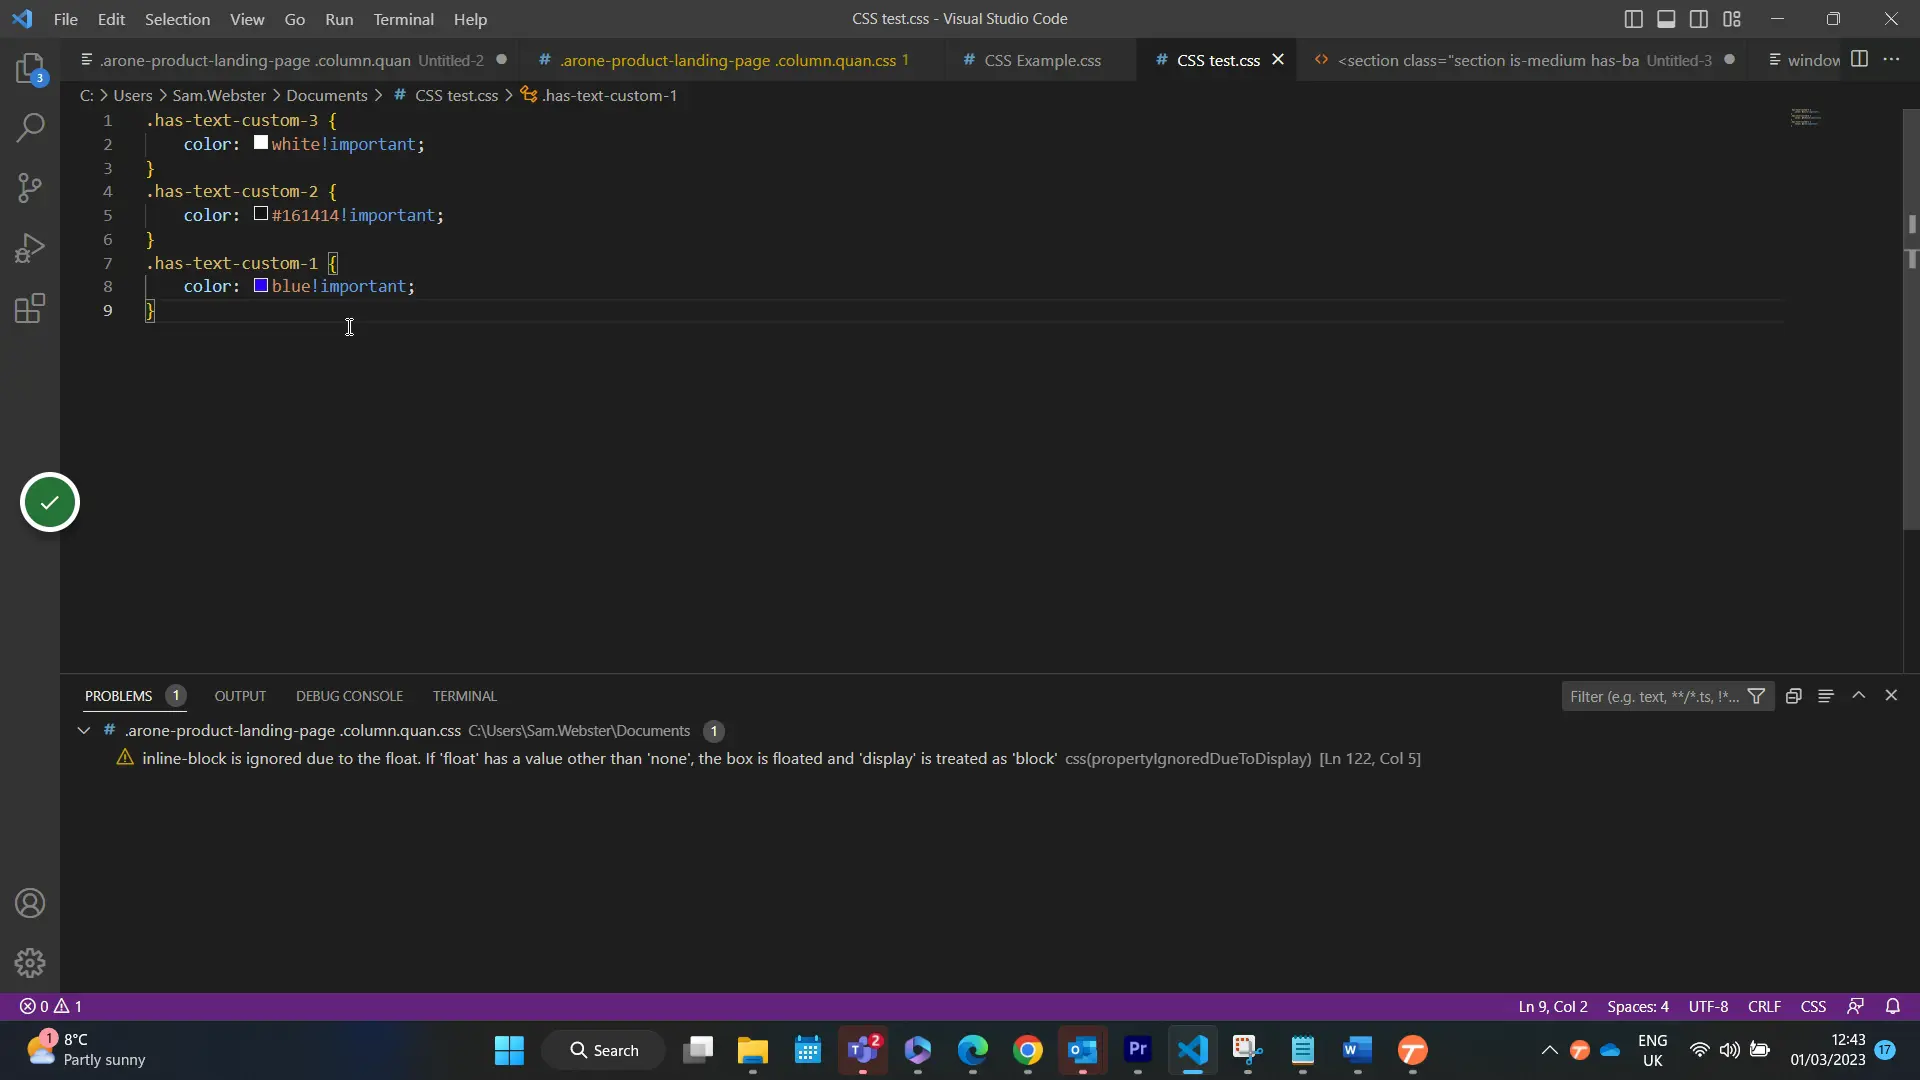This screenshot has width=1920, height=1080.
Task: Open the Manage gear icon
Action: click(30, 963)
